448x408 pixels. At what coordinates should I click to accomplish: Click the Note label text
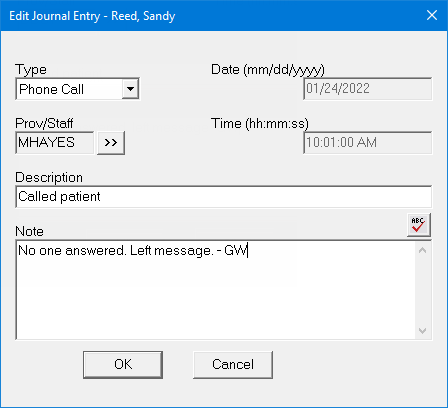click(x=29, y=231)
